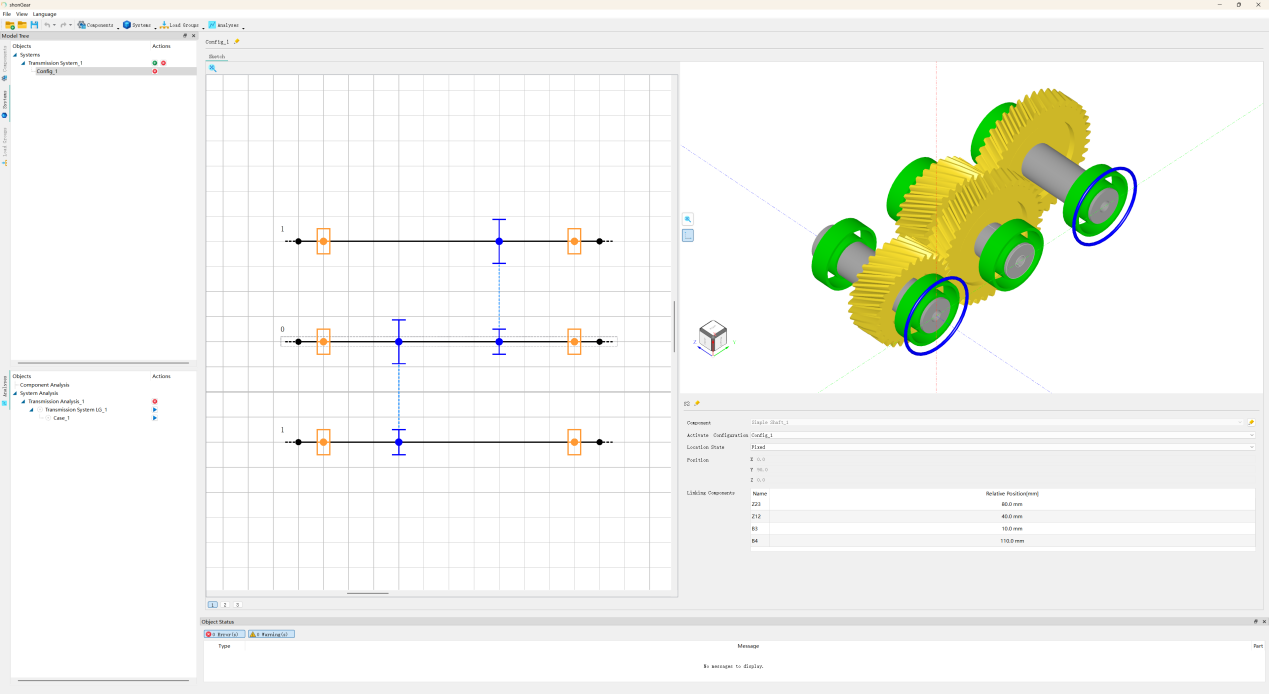Open the Components toolbar menu
This screenshot has height=694, width=1269.
[96, 24]
